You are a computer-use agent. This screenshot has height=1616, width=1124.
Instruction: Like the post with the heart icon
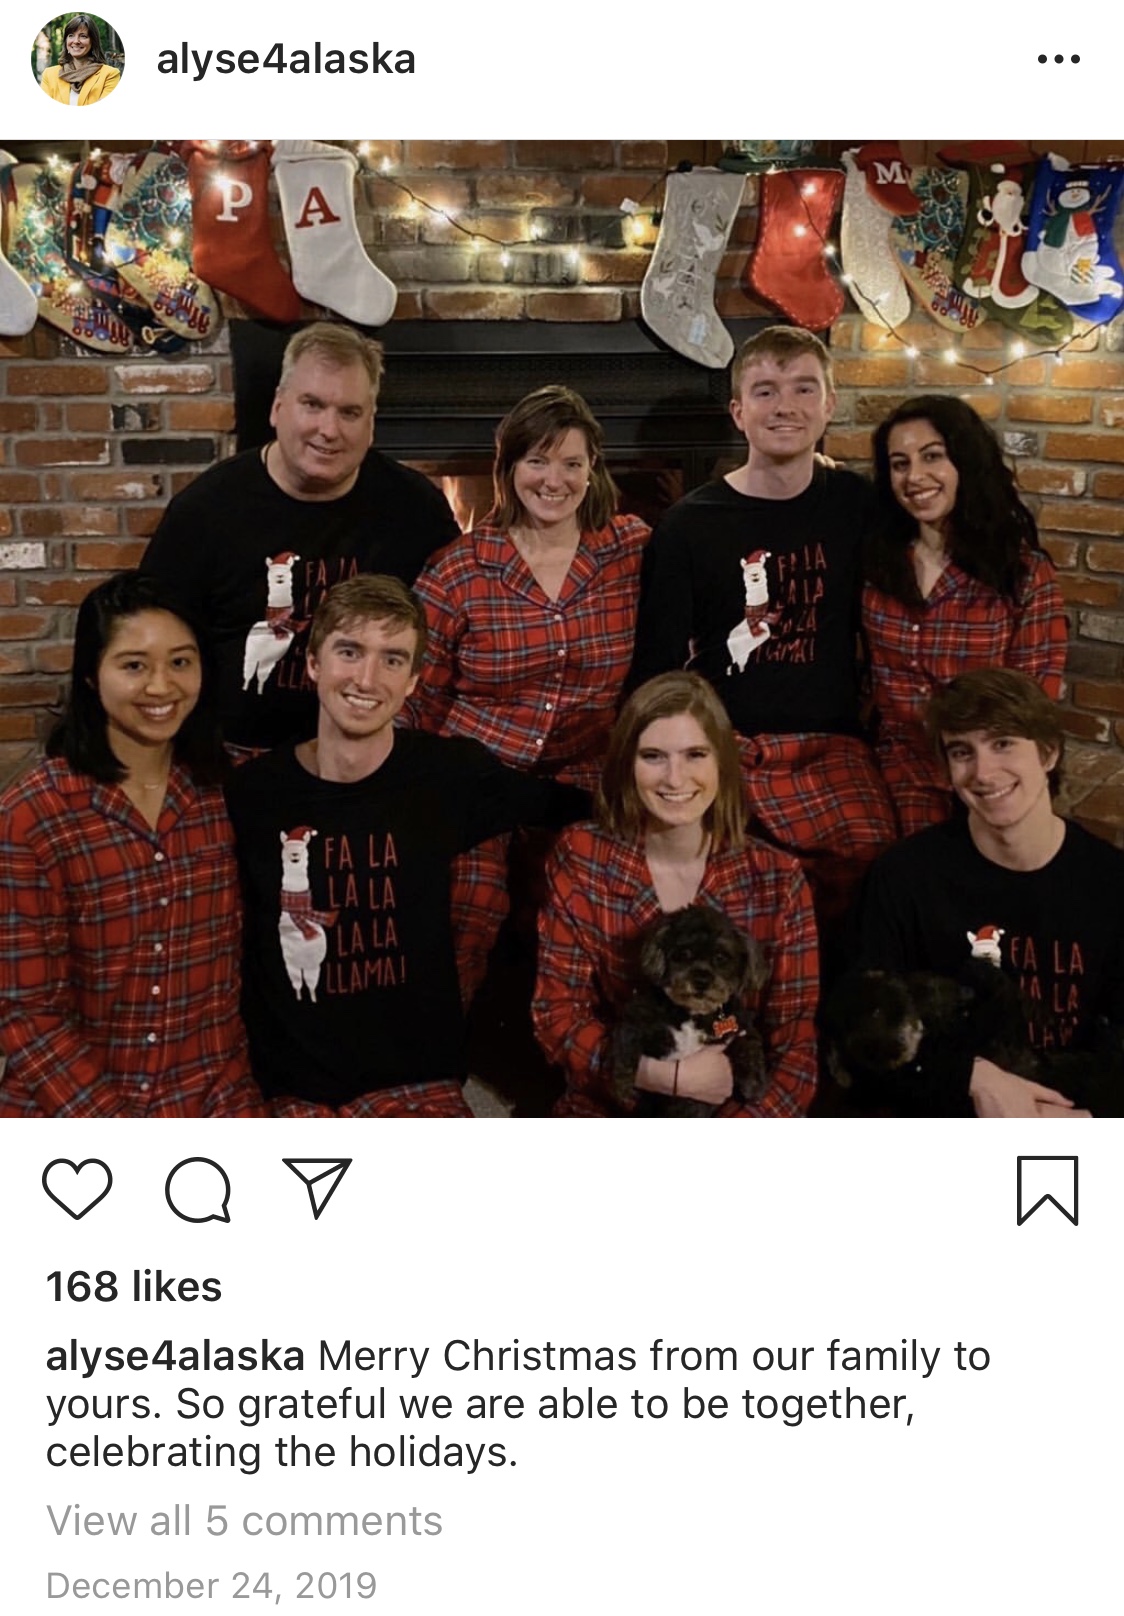tap(77, 1189)
